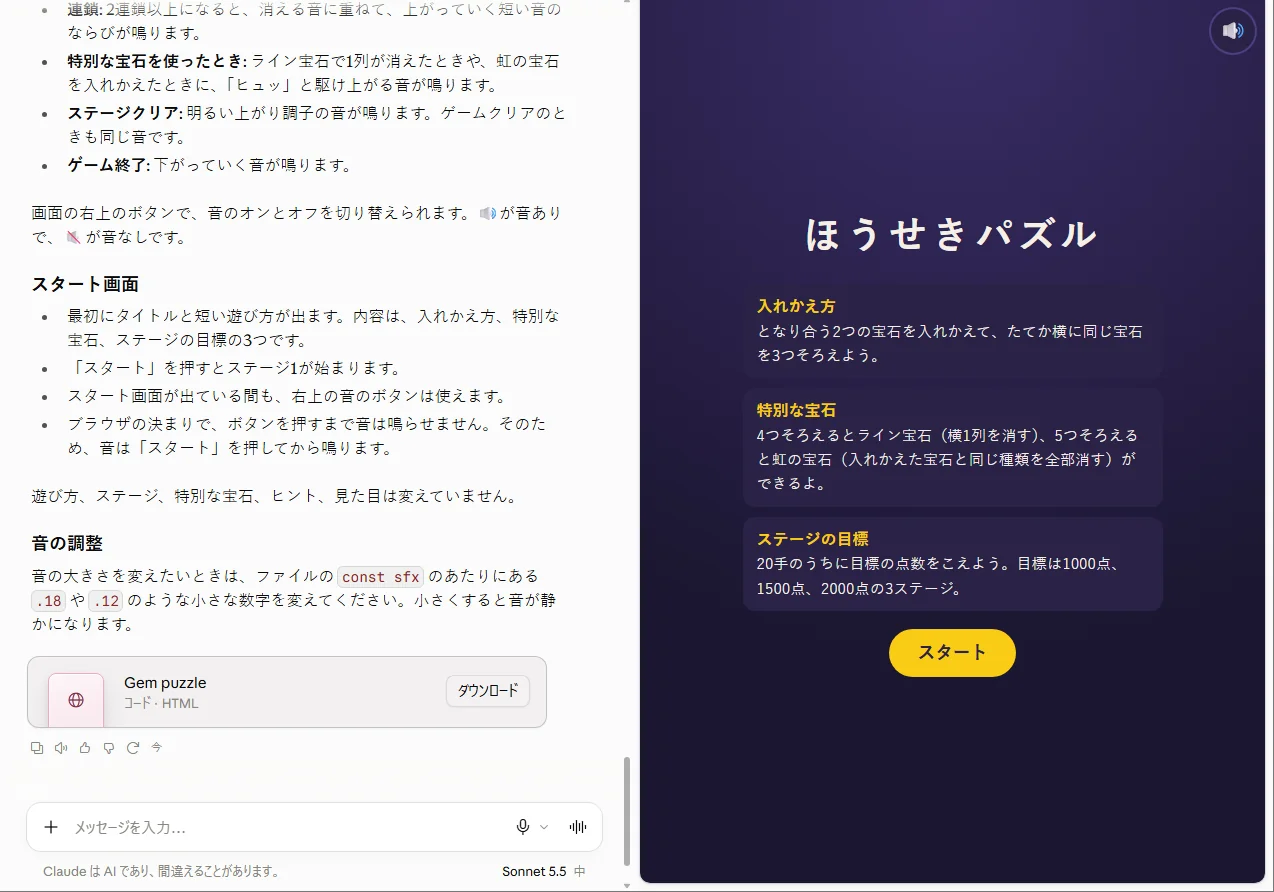Expand the microphone options chevron

(x=544, y=827)
